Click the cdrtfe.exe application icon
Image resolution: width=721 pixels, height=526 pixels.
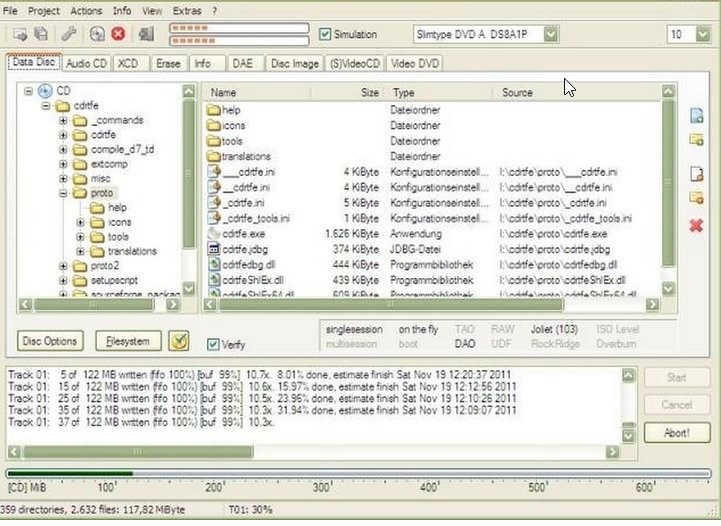coord(213,234)
